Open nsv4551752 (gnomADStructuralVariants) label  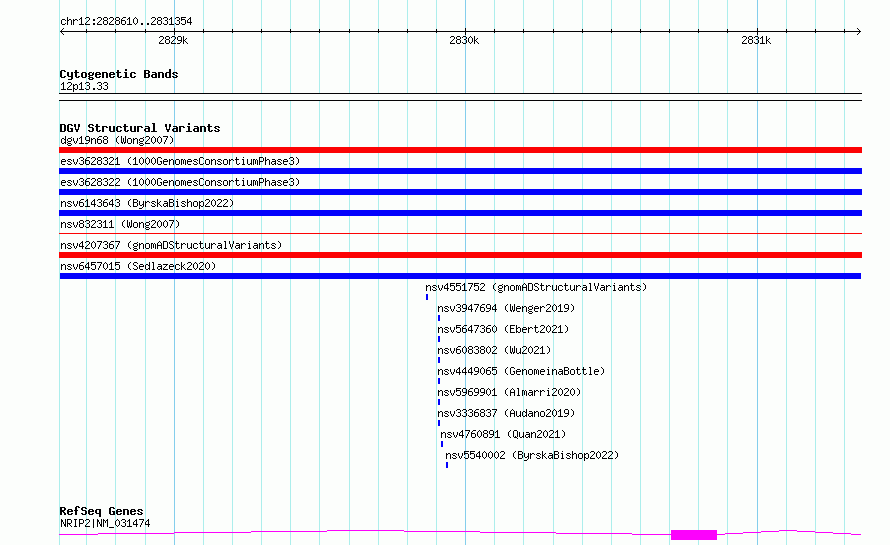(x=536, y=287)
